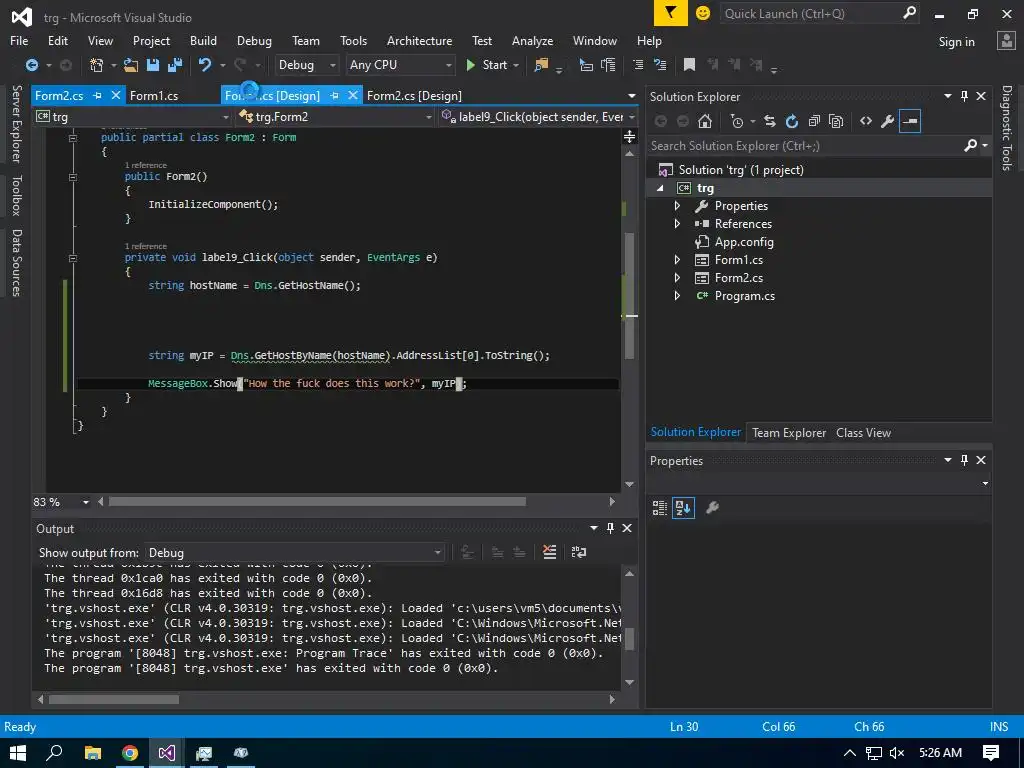The height and width of the screenshot is (768, 1024).
Task: Open Server Explorer side tab
Action: click(16, 124)
